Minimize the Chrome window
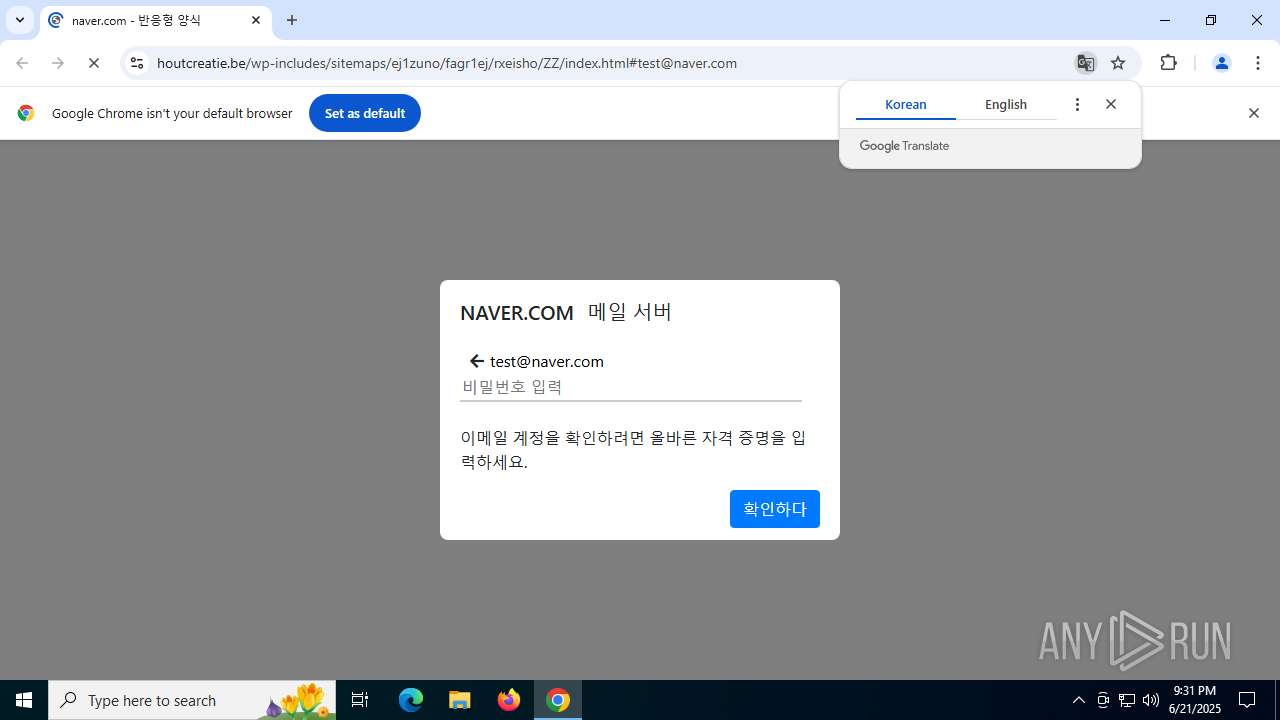 click(1164, 20)
